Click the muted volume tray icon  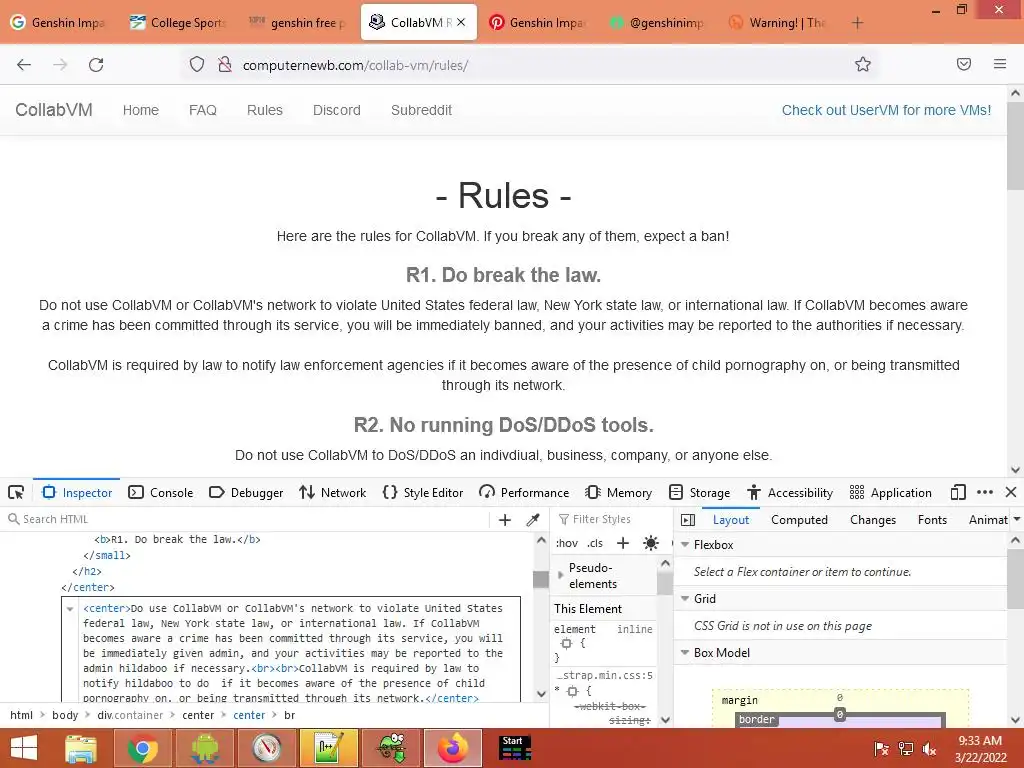click(x=929, y=749)
